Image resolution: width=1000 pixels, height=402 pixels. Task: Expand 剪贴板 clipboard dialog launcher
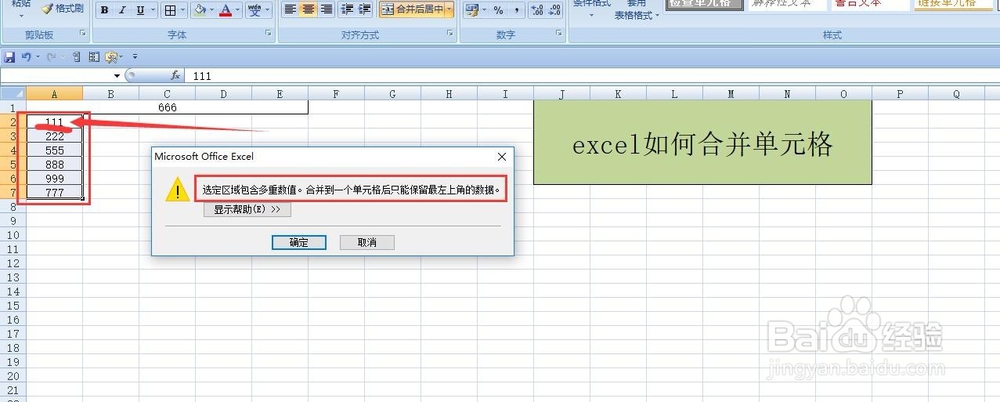82,34
